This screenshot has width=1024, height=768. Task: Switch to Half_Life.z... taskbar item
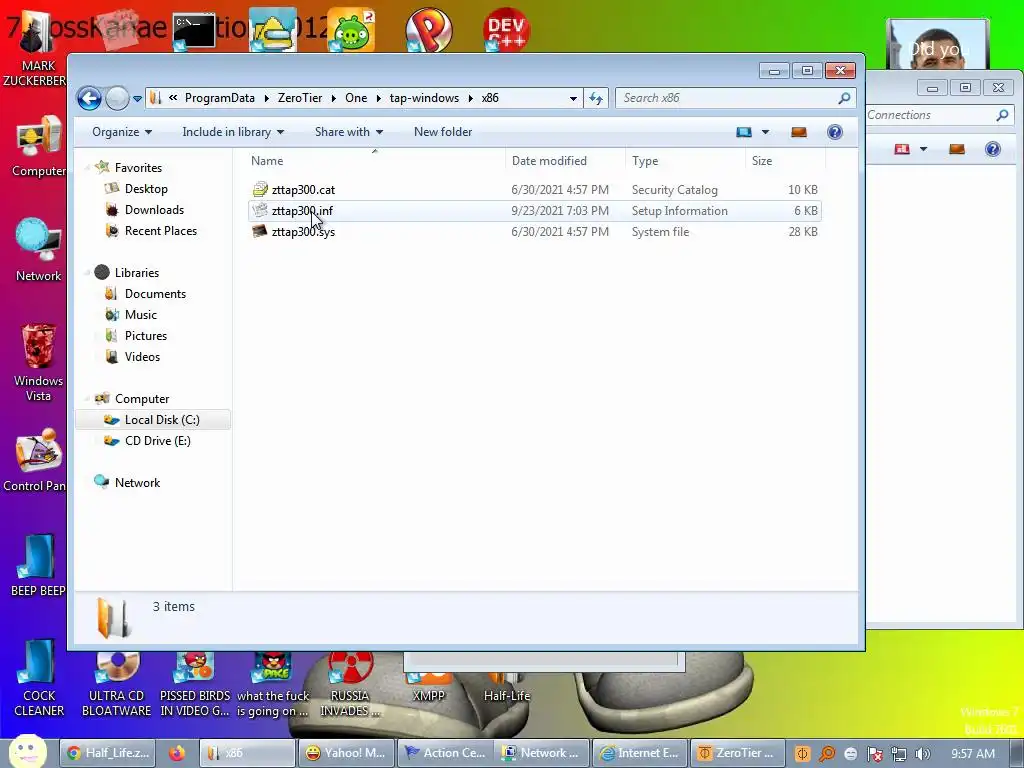tap(108, 753)
